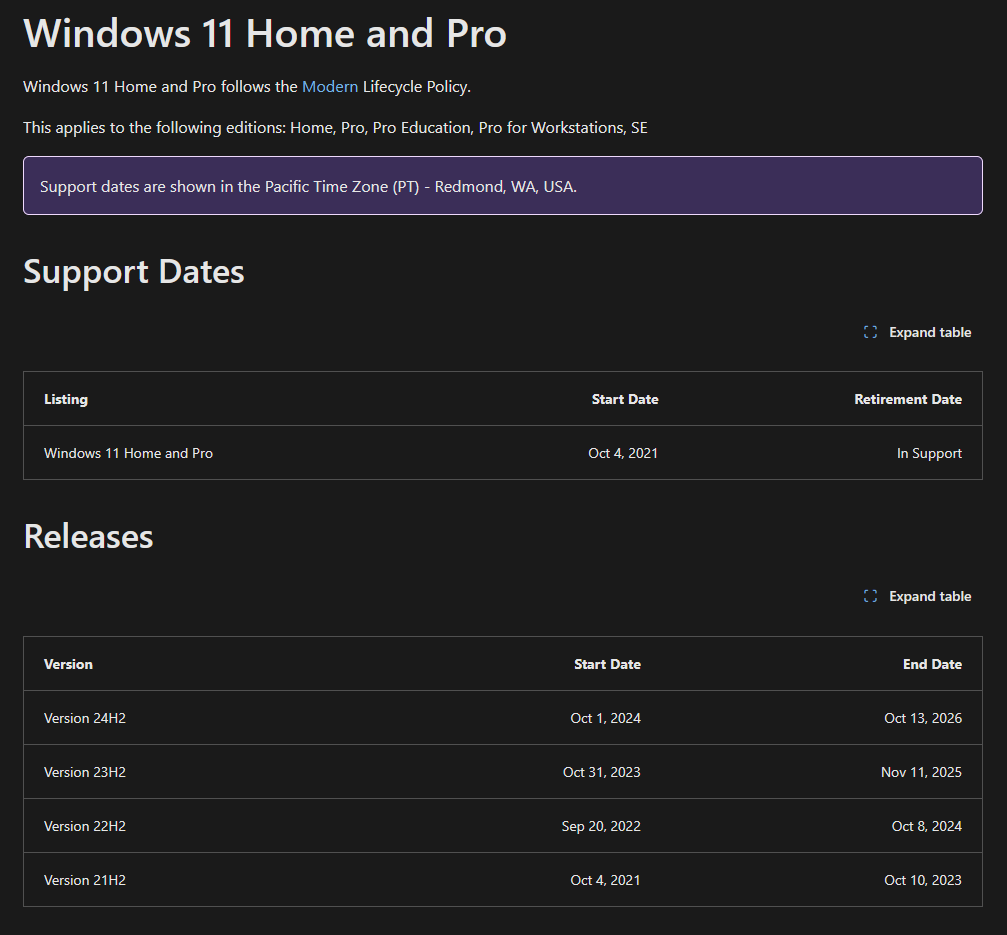Click the 'This applies to the following editions' line

[335, 128]
